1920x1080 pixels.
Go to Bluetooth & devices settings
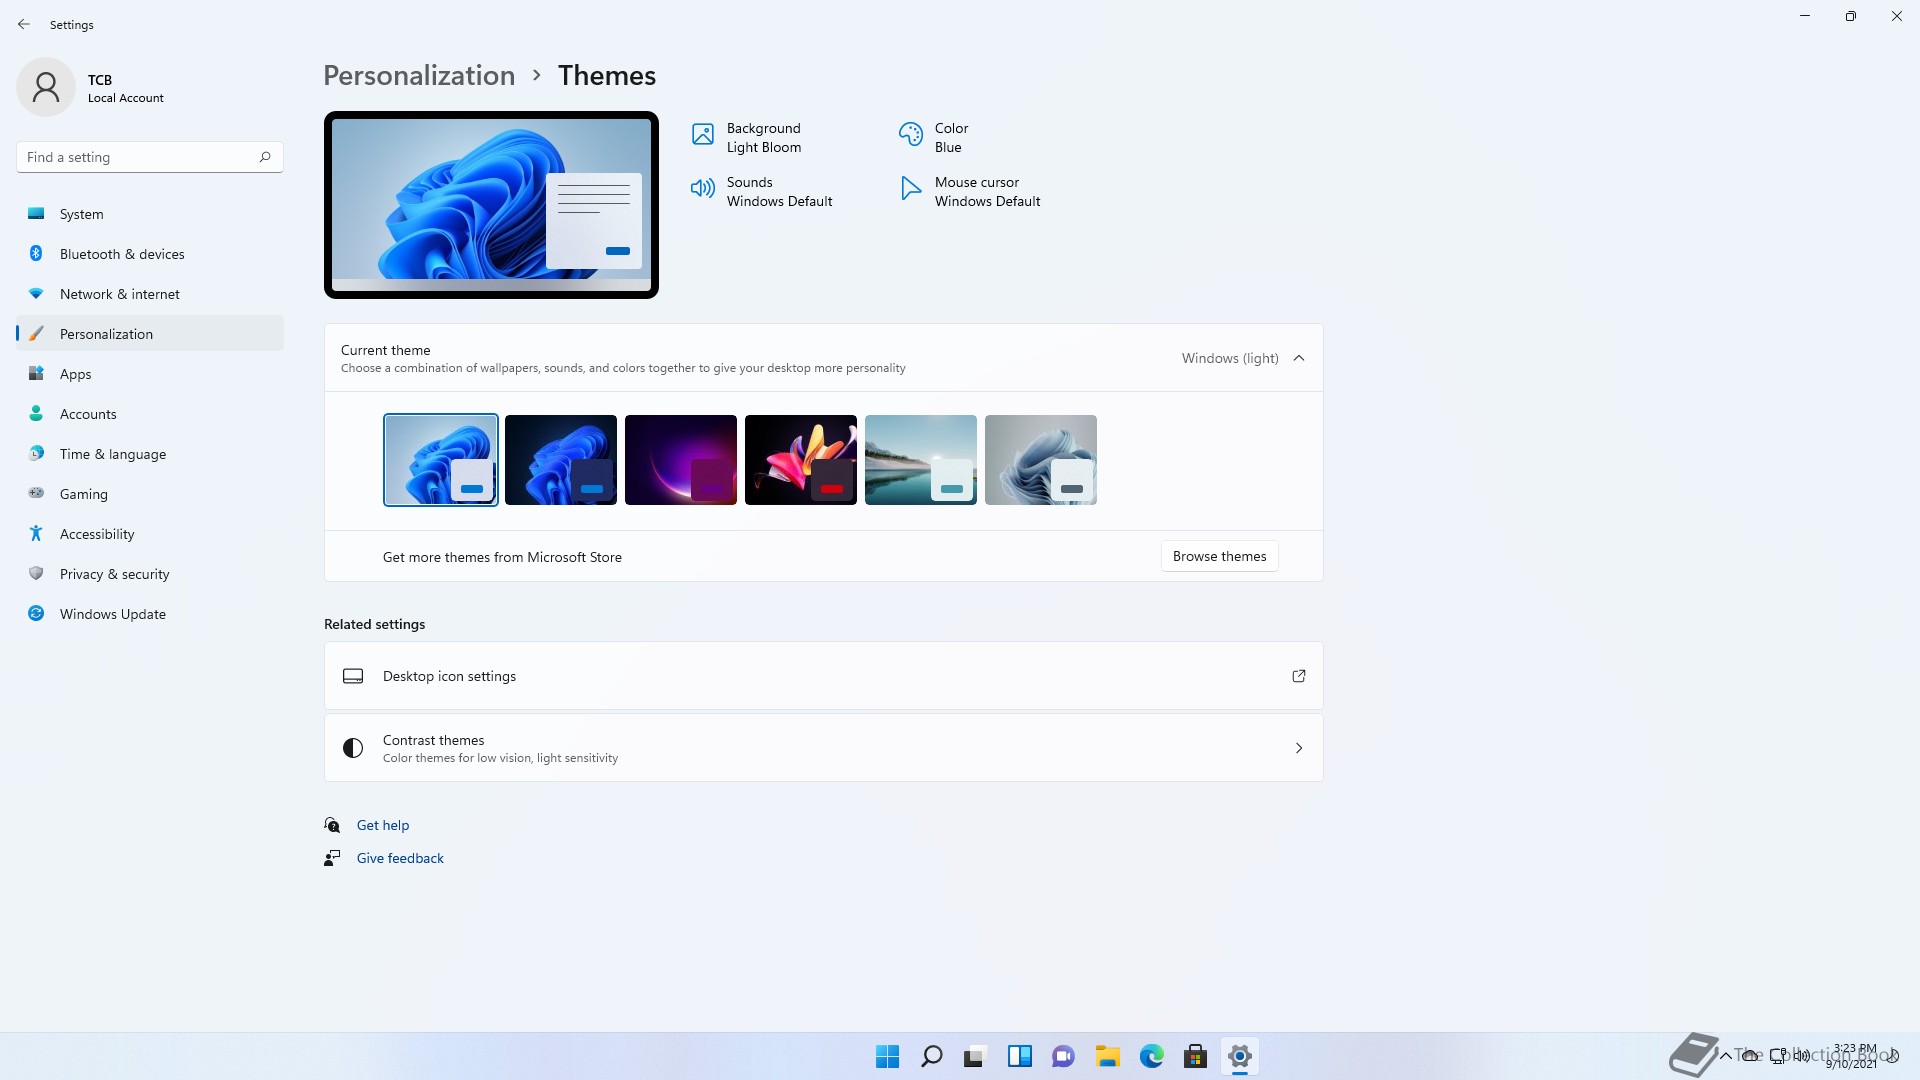coord(150,254)
